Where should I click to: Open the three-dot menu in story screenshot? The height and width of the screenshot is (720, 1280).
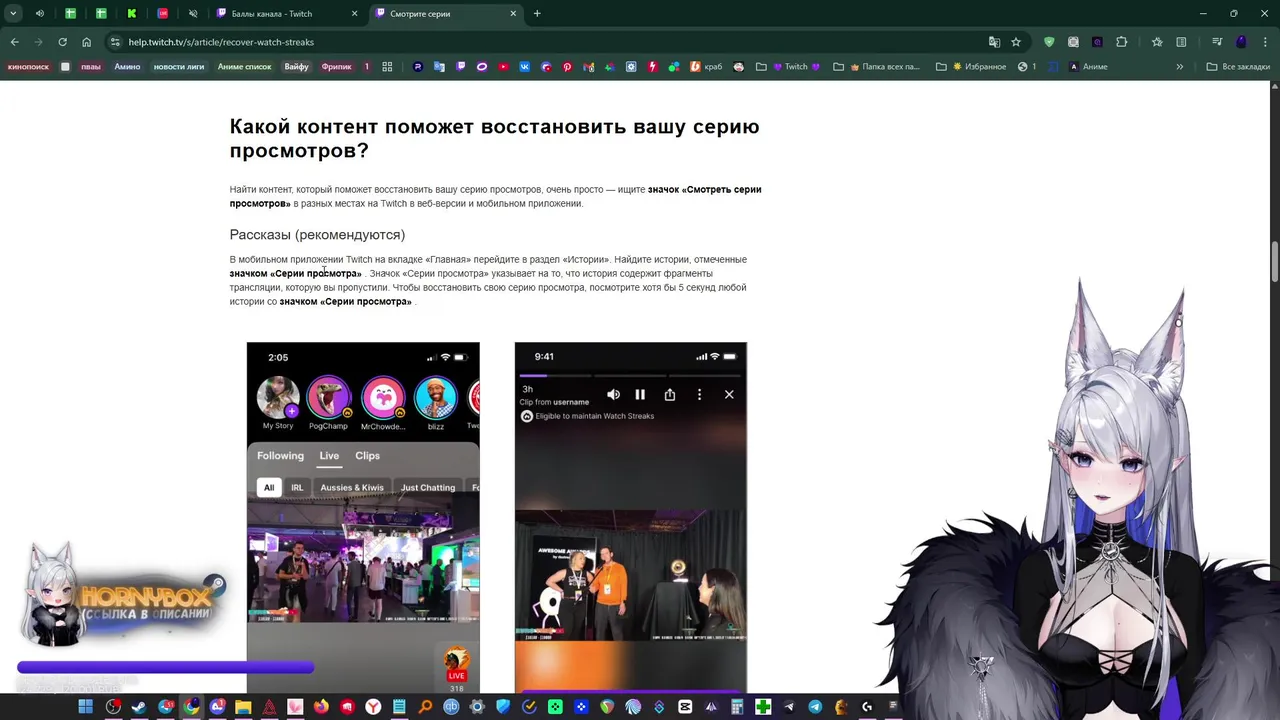coord(699,395)
